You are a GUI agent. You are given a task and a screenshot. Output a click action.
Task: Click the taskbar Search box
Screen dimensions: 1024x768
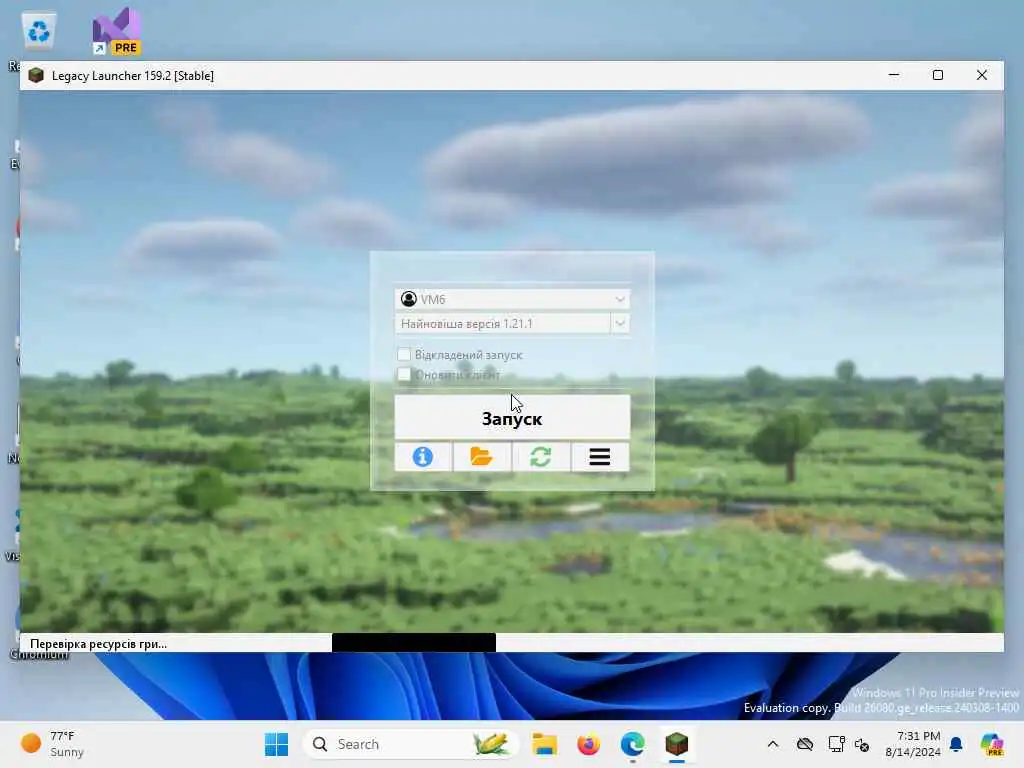click(411, 744)
